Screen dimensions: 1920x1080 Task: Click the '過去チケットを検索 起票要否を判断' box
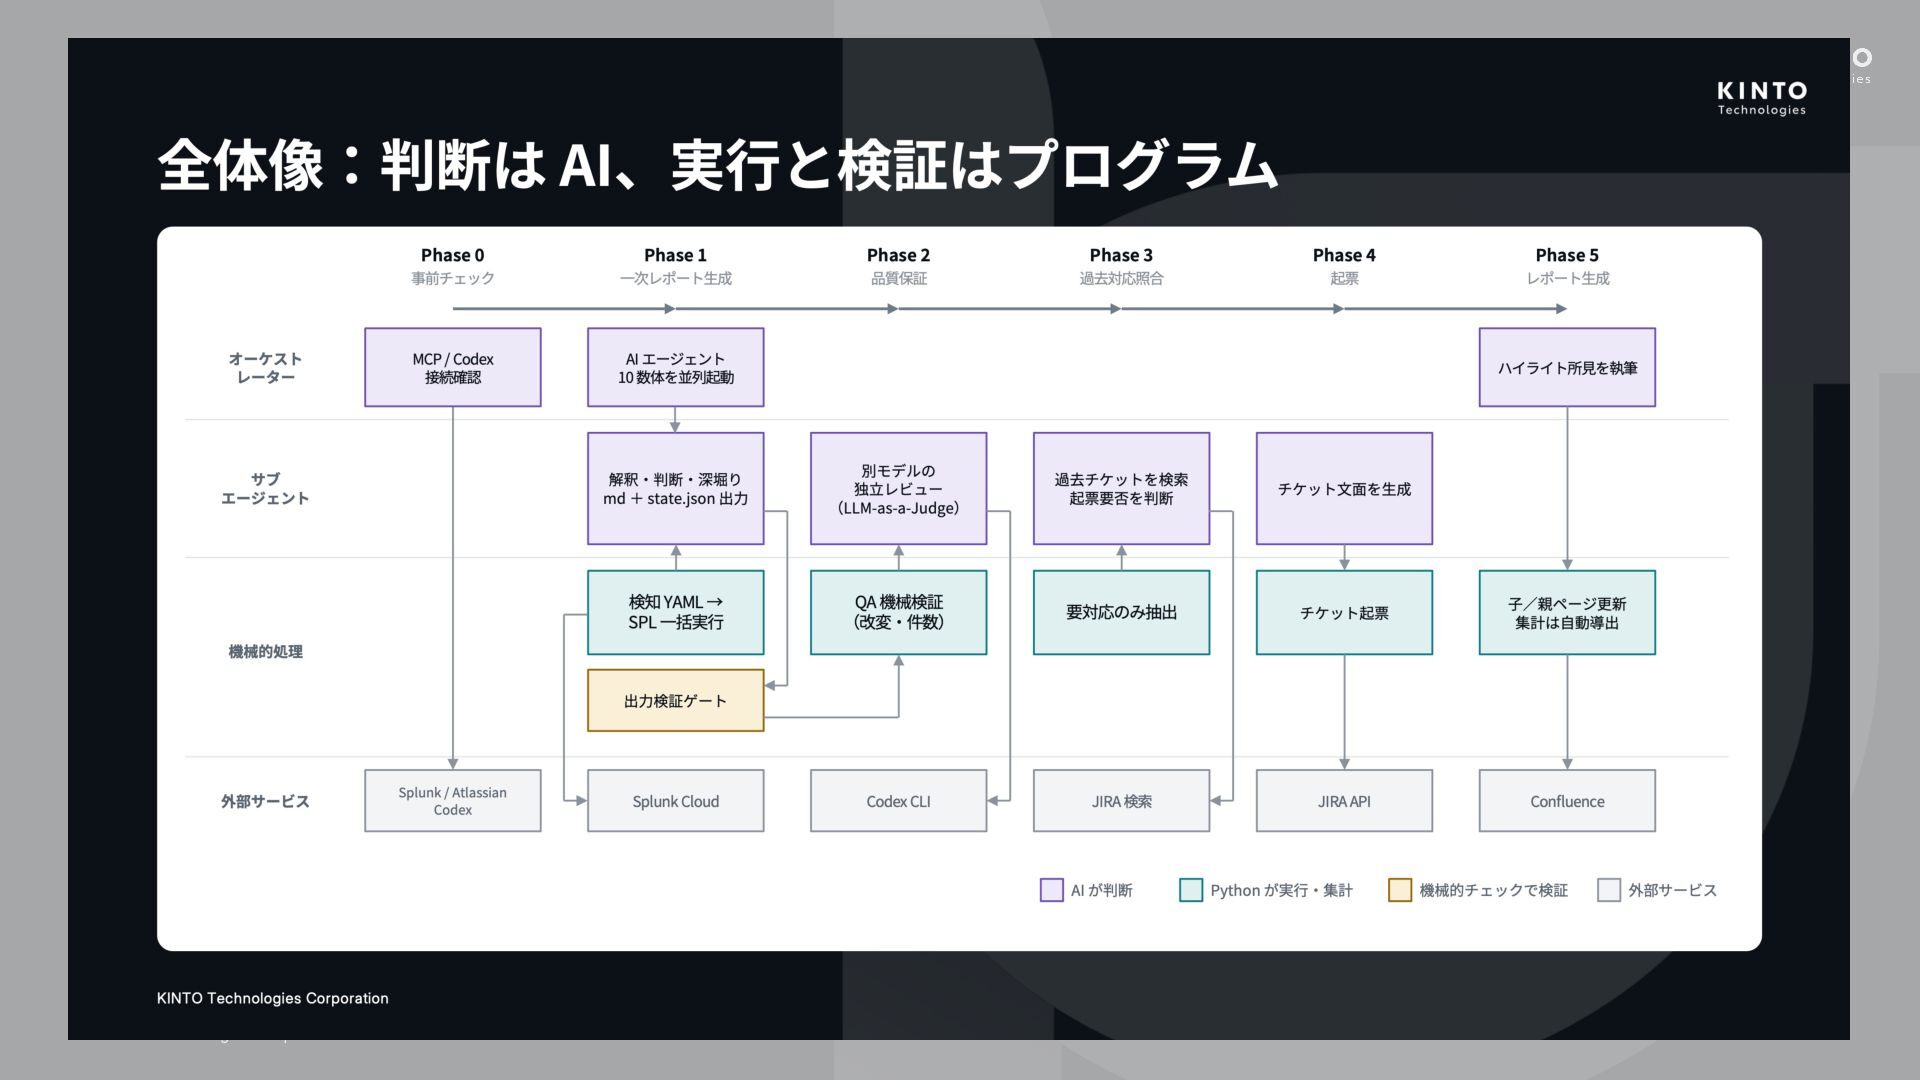point(1121,489)
